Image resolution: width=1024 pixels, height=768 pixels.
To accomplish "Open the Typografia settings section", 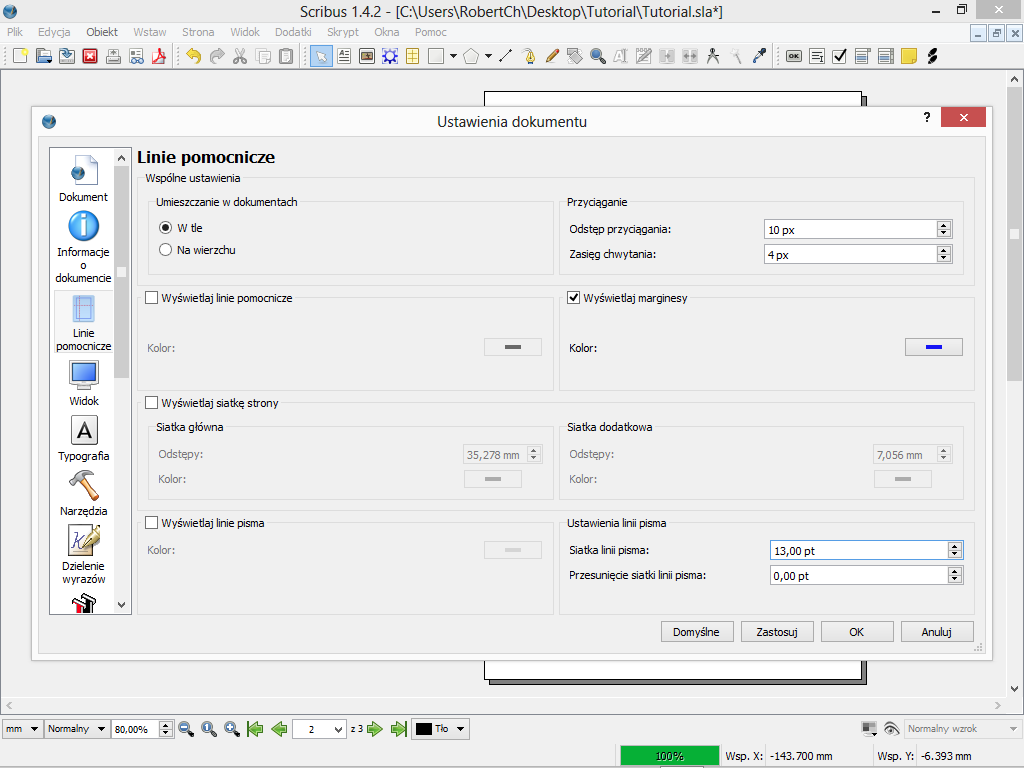I will click(84, 431).
